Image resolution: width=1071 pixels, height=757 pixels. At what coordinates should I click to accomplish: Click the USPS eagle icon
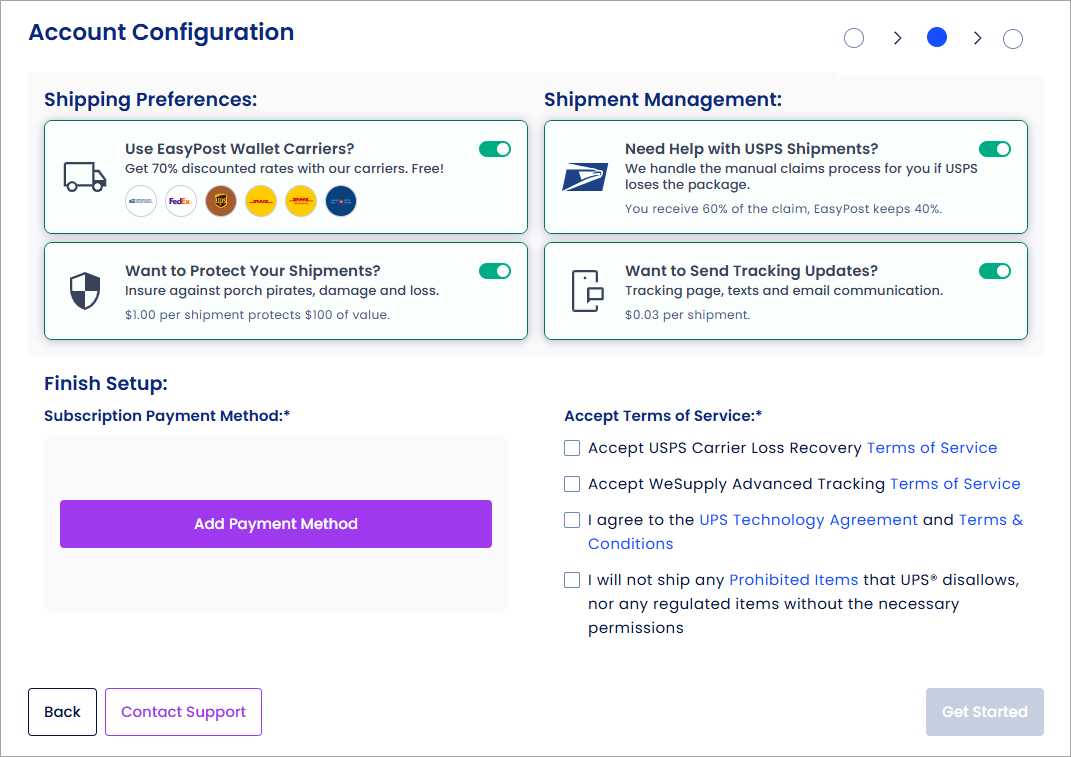click(585, 177)
